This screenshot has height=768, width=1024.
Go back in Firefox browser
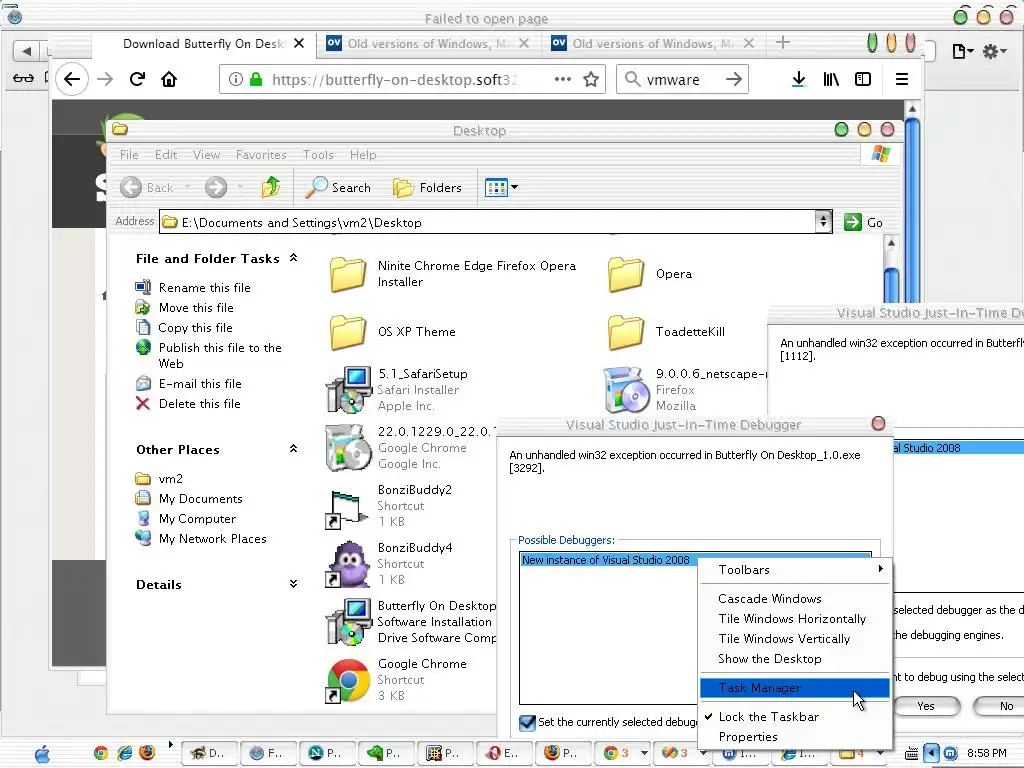[x=72, y=79]
